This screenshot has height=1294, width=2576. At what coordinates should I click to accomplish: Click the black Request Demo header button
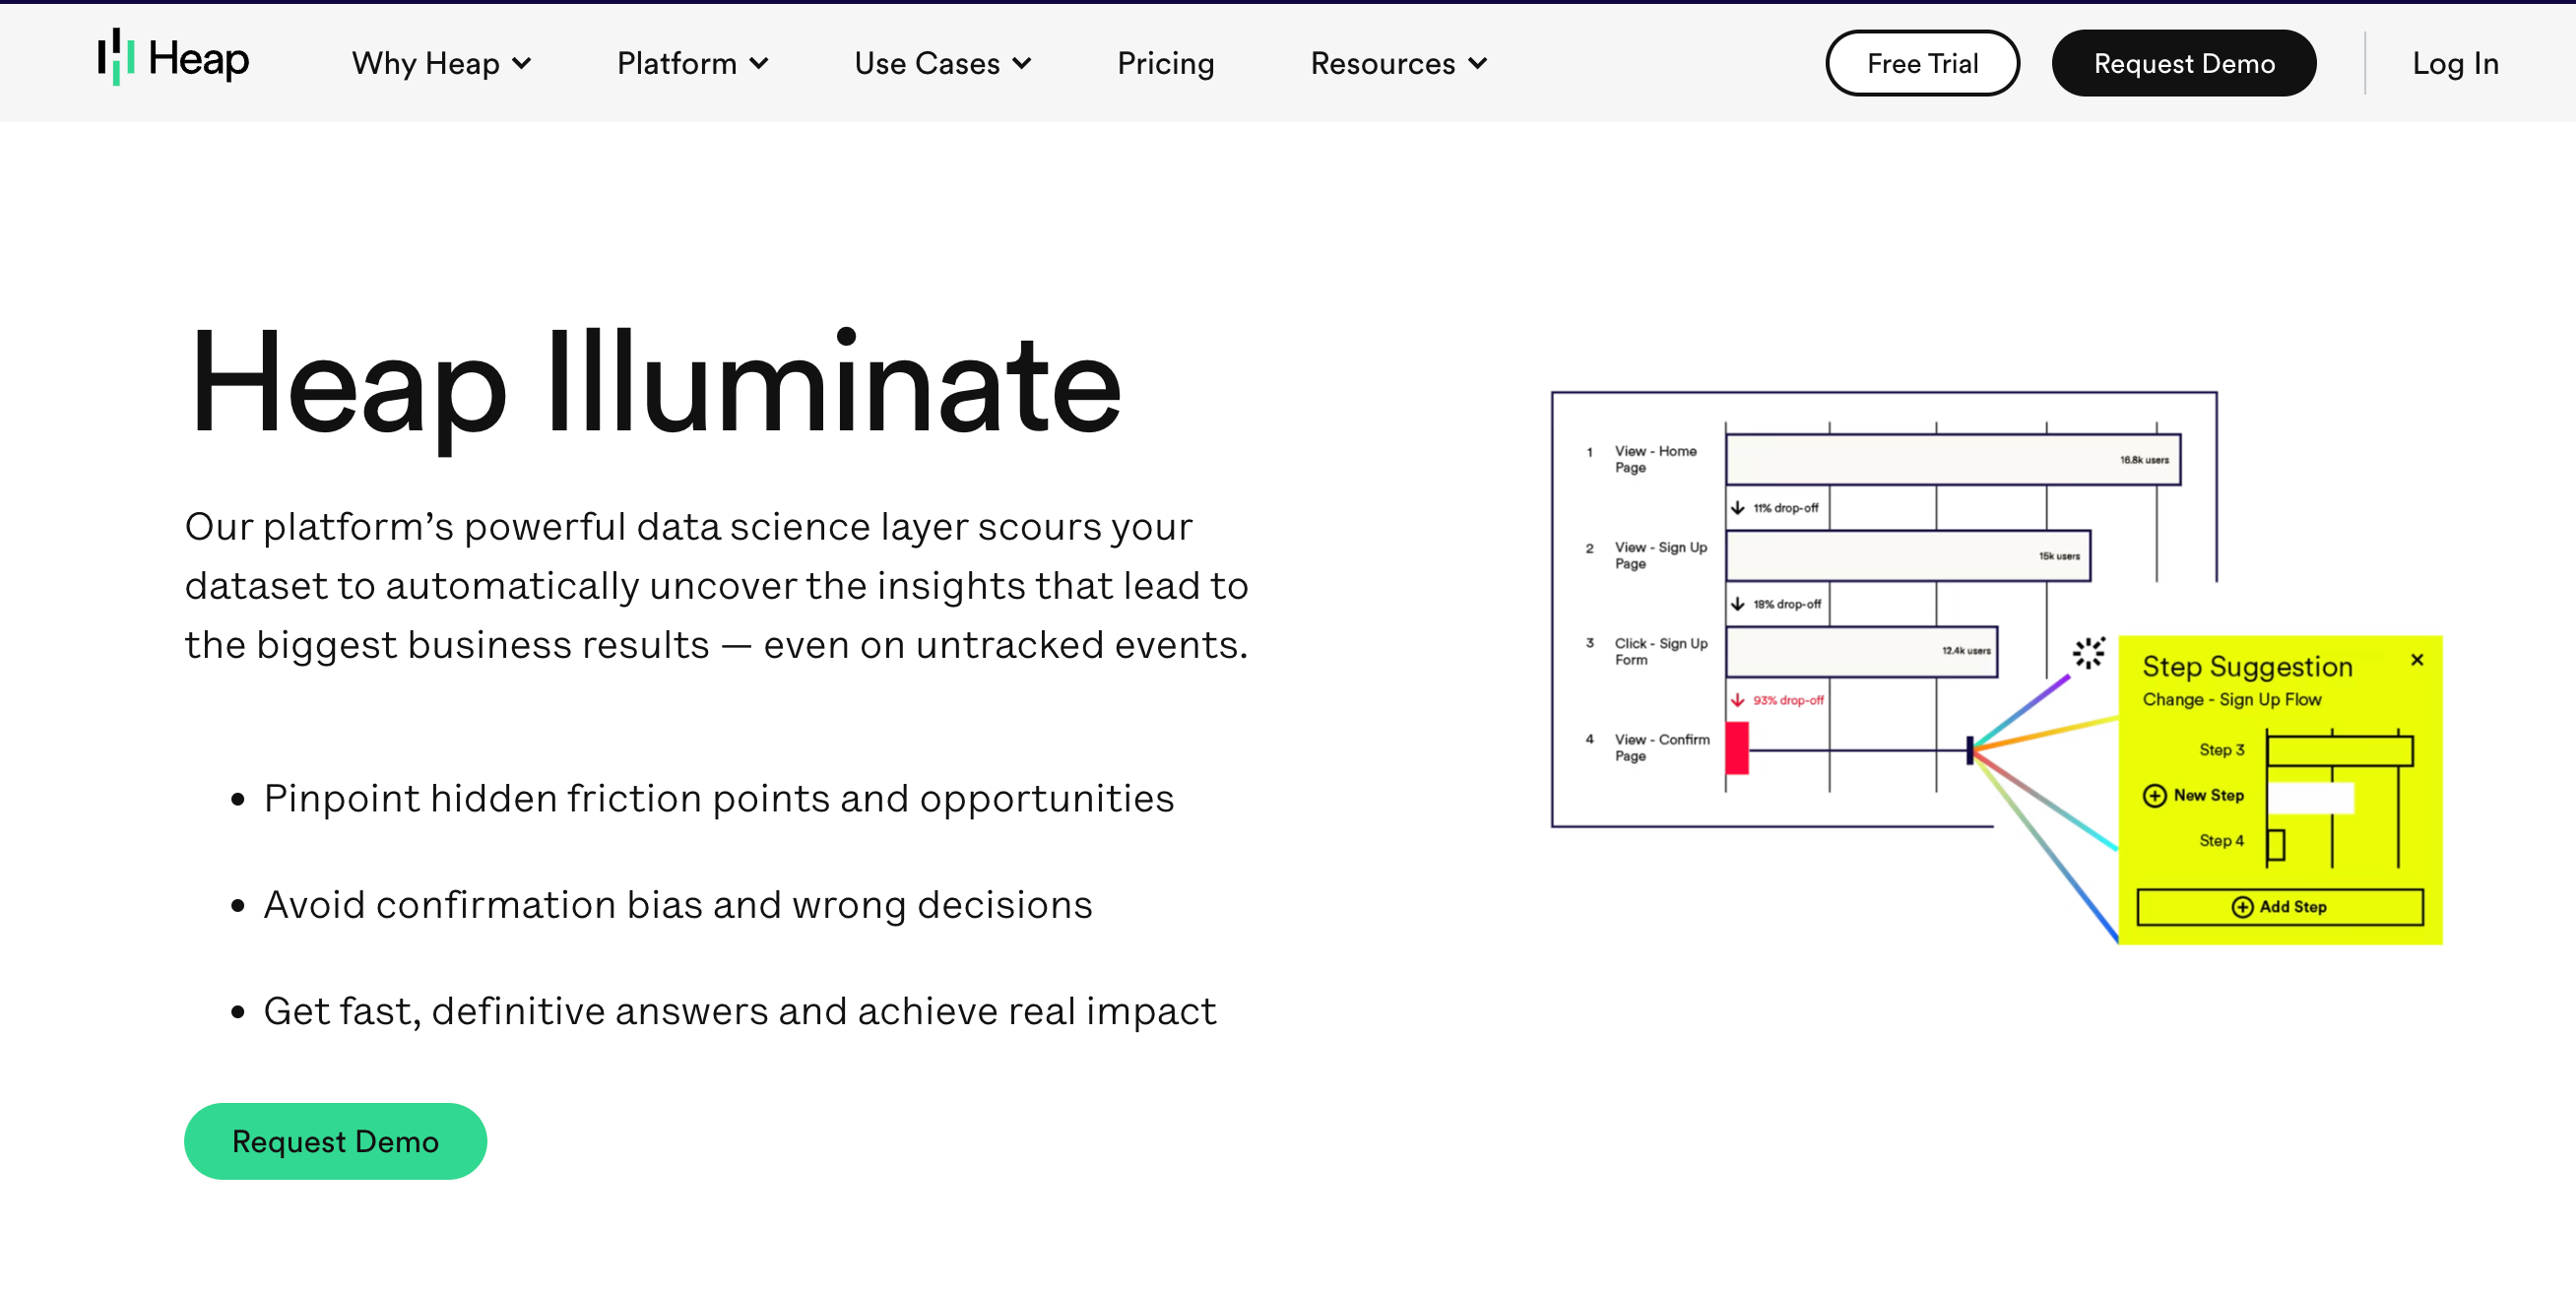click(x=2183, y=63)
